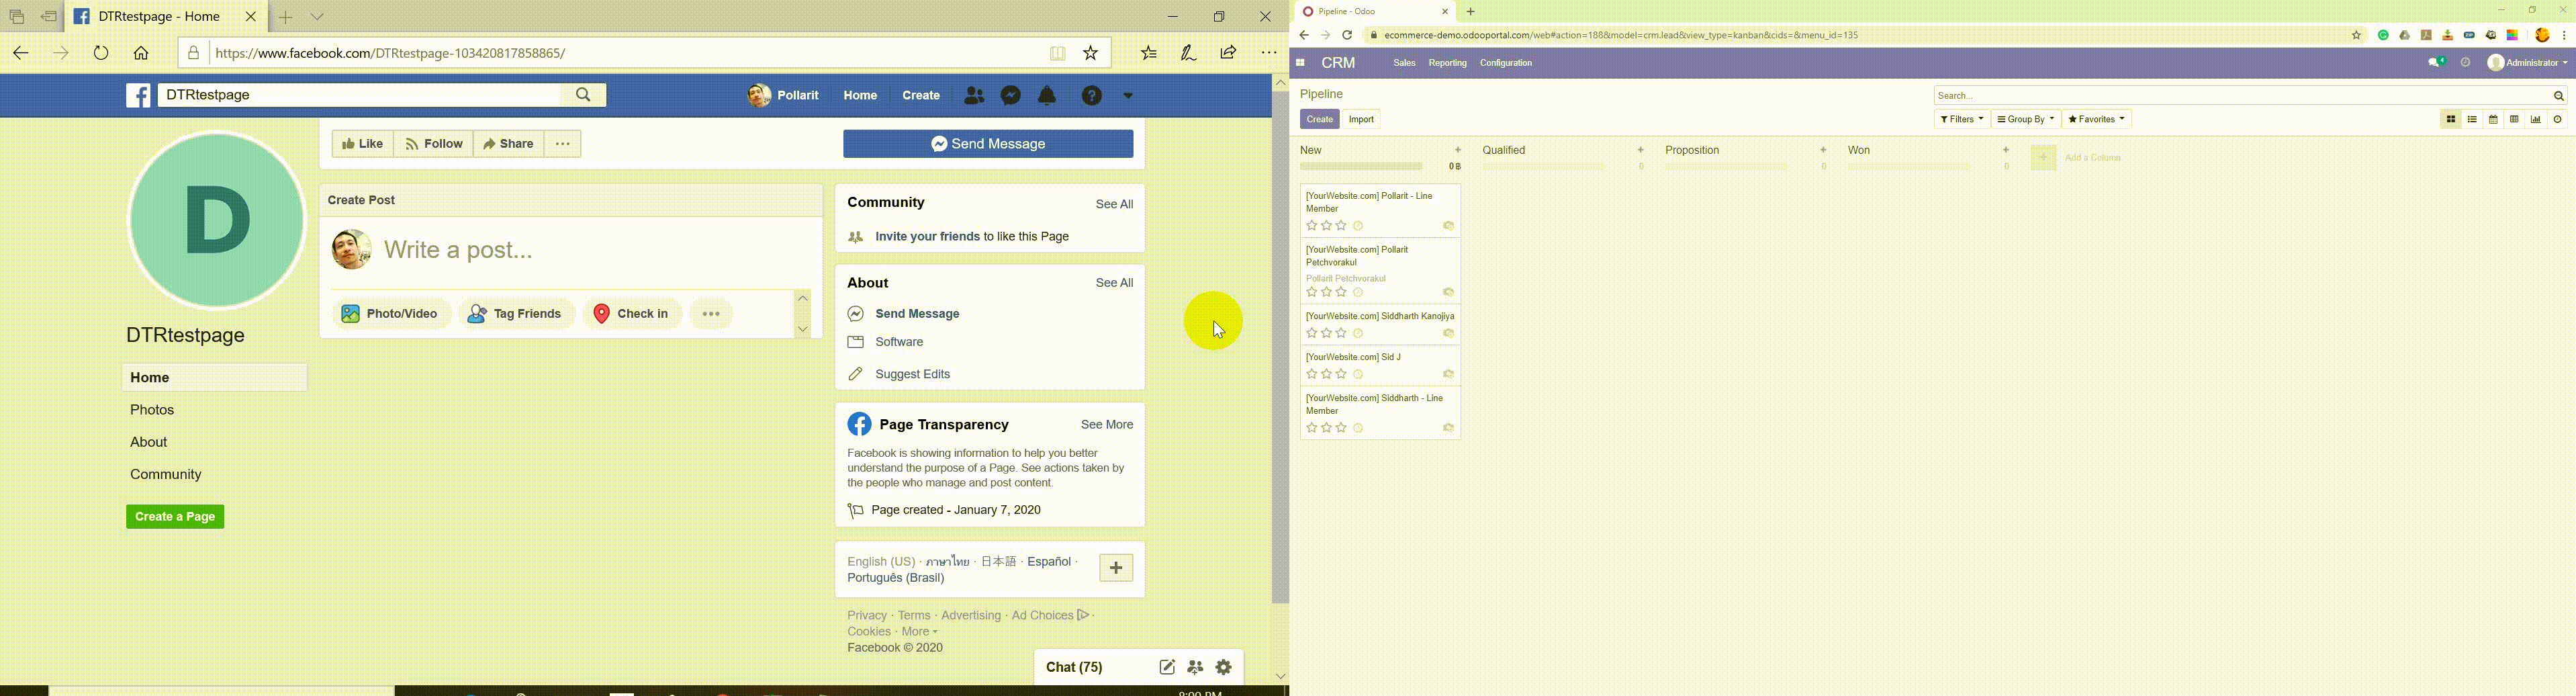Set first priority star on Sid J card

pos(1311,374)
